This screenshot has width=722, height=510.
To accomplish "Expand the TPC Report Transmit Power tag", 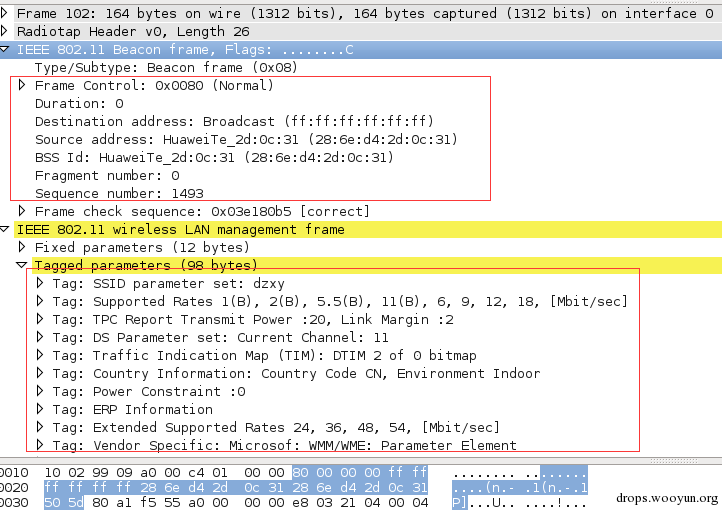I will pos(40,319).
